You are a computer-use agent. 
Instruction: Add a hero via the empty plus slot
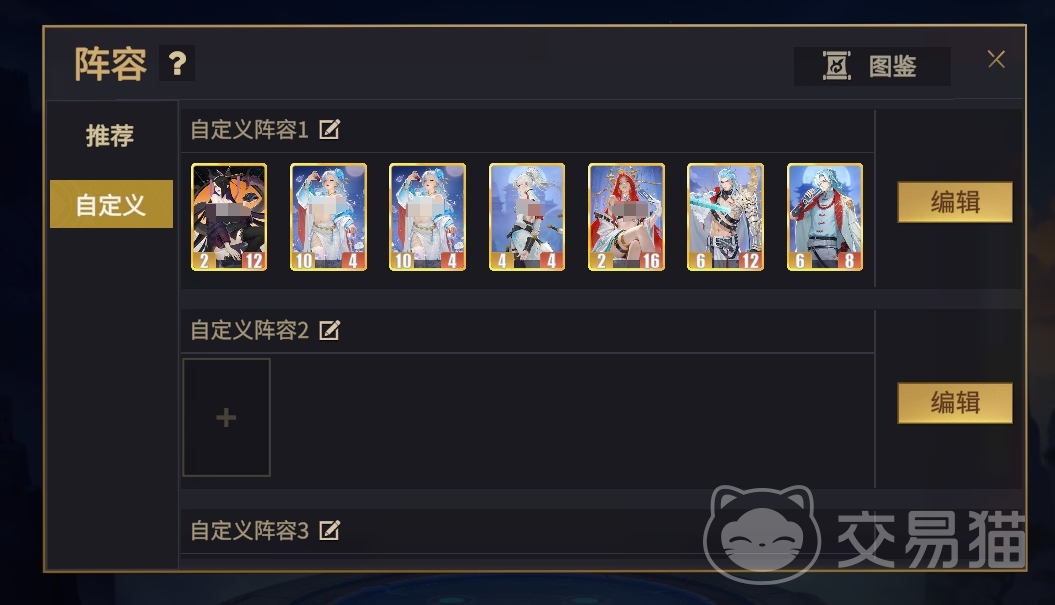click(227, 417)
